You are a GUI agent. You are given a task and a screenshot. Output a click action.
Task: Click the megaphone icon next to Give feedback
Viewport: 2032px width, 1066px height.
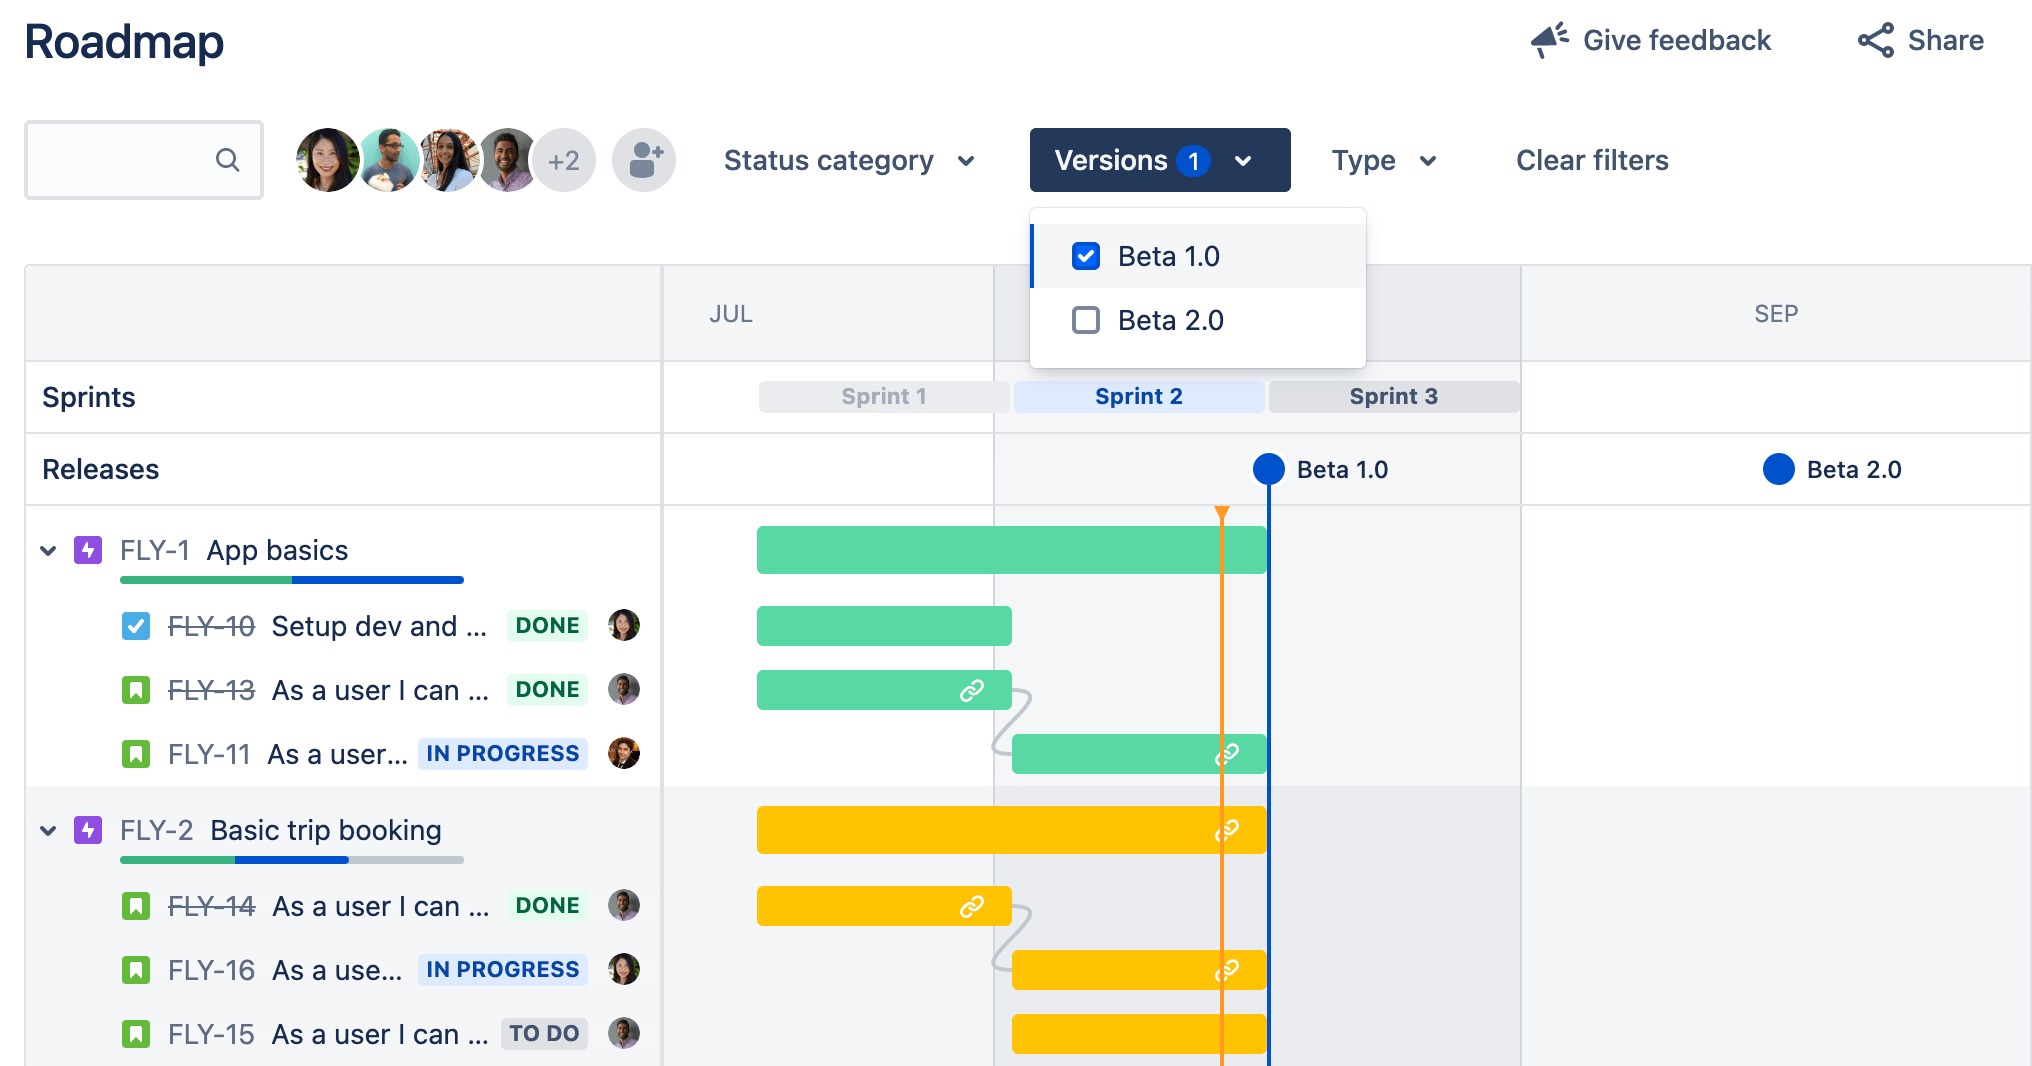(1548, 39)
